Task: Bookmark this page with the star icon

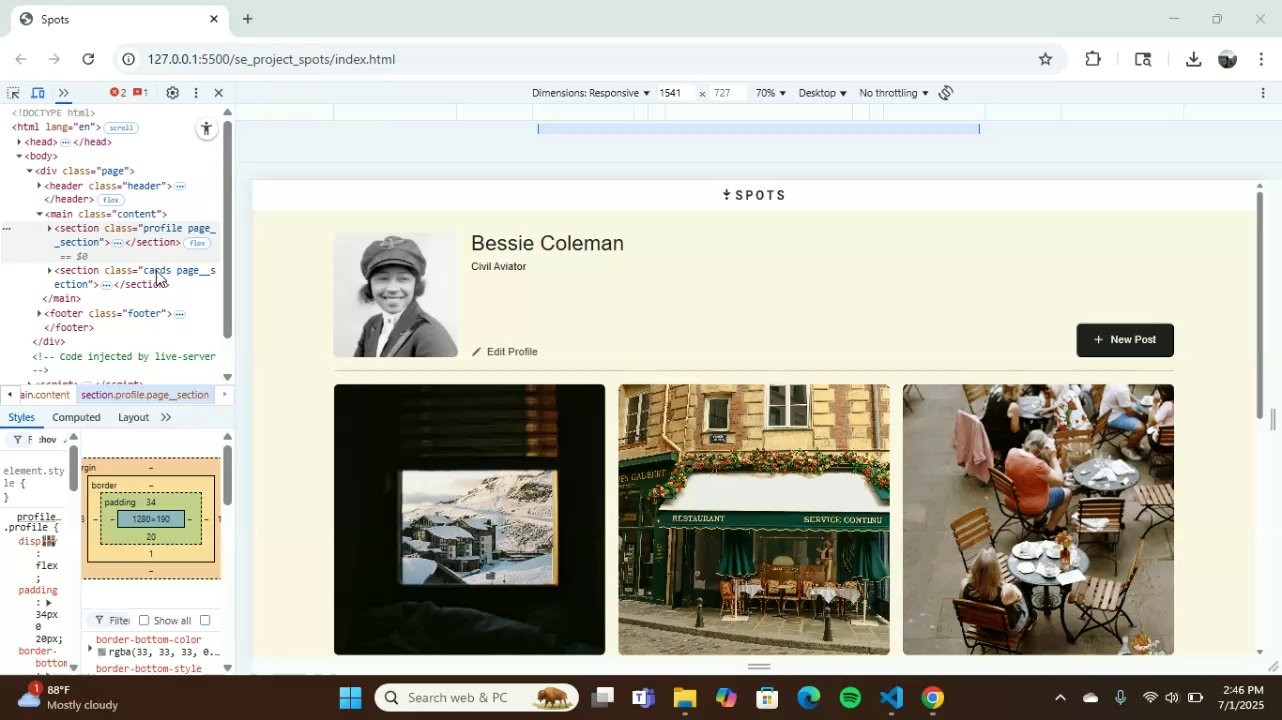Action: coord(1045,59)
